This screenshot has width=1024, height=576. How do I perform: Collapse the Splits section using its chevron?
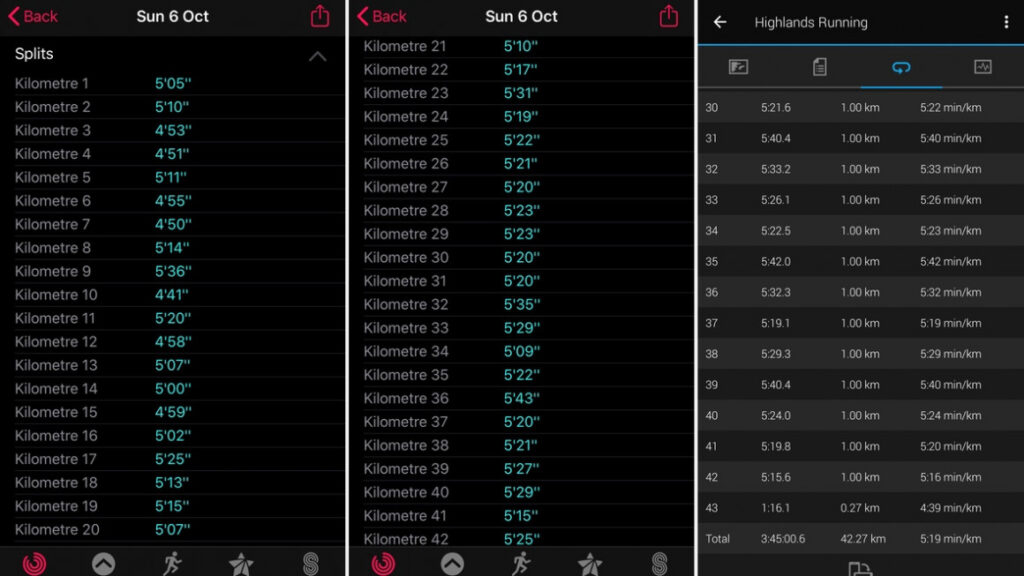(x=317, y=56)
